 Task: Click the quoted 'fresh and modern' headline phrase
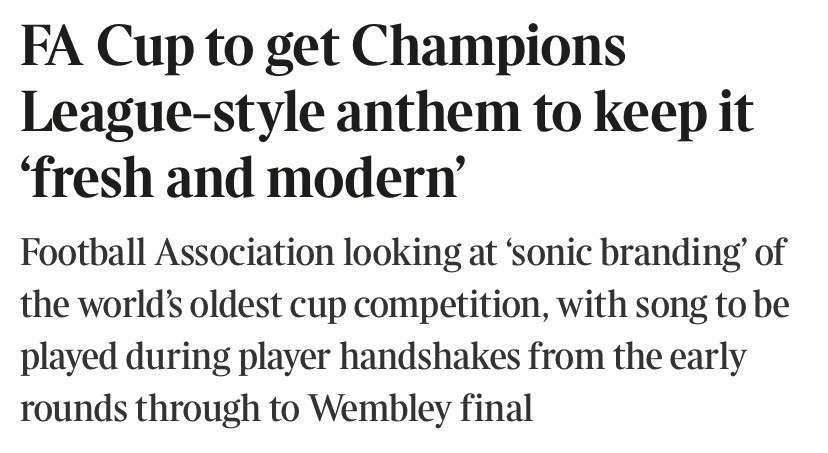point(245,183)
